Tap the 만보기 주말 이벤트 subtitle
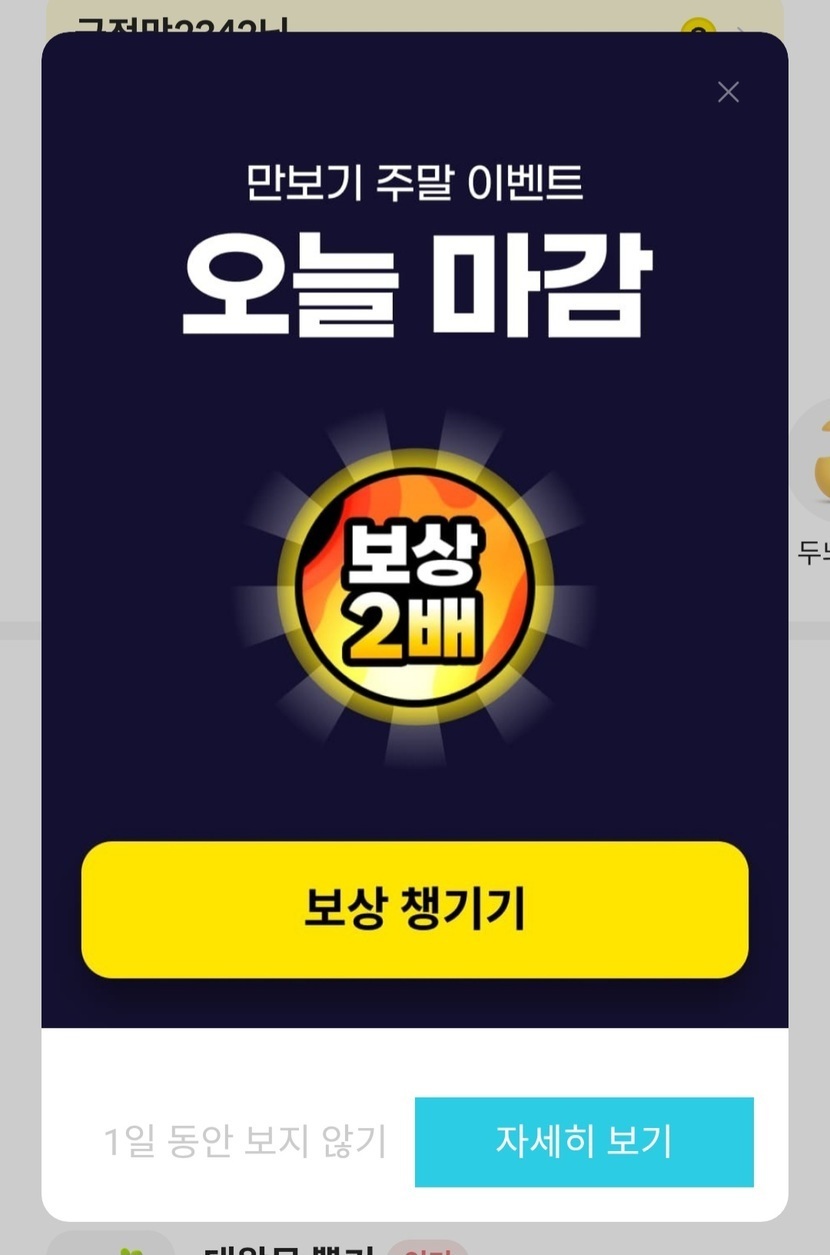 pyautogui.click(x=414, y=182)
